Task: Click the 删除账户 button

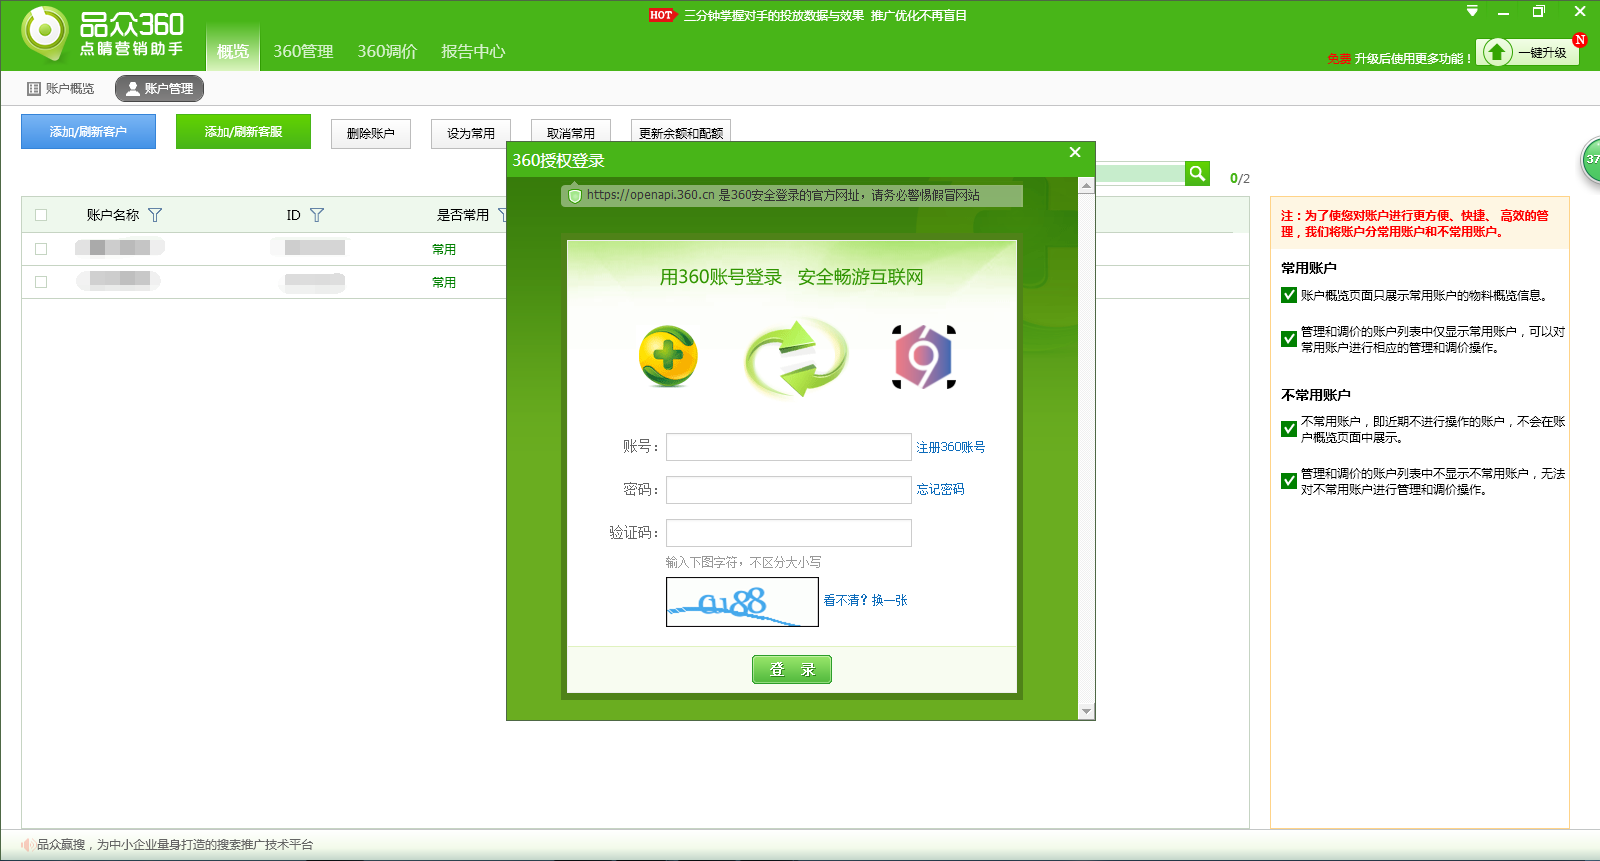Action: click(x=371, y=134)
